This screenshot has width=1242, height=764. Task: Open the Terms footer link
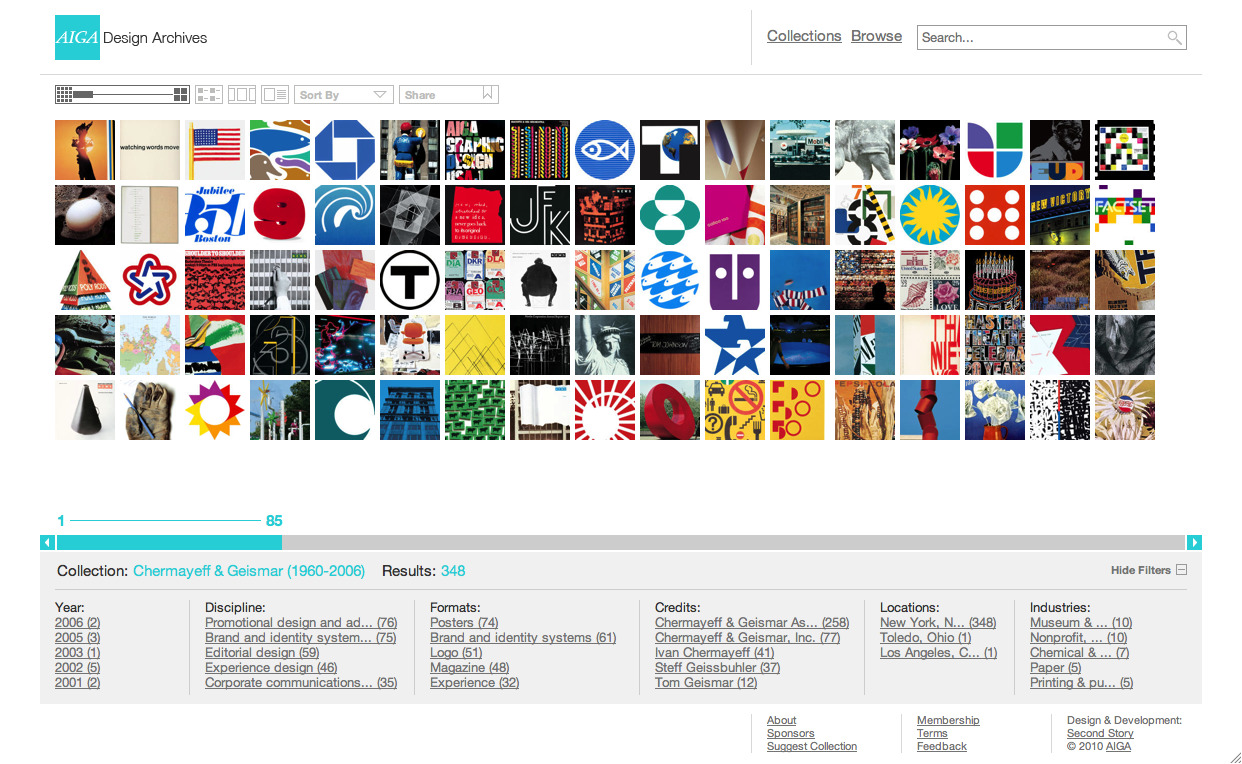pos(932,733)
